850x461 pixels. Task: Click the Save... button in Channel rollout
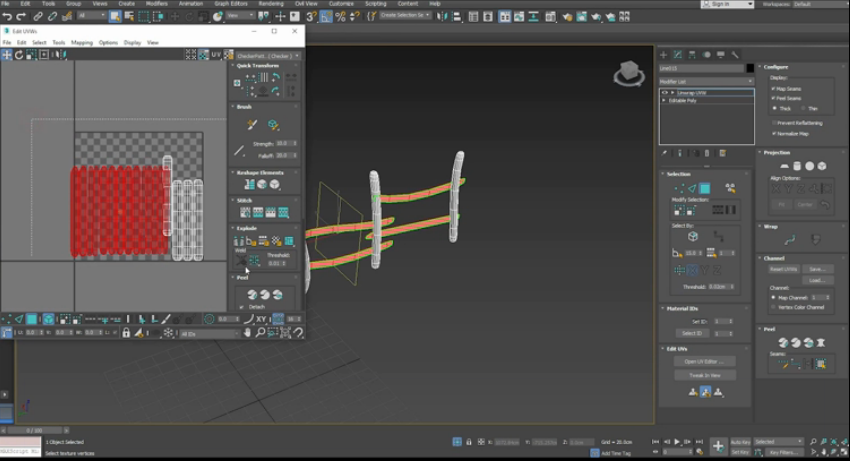(817, 270)
